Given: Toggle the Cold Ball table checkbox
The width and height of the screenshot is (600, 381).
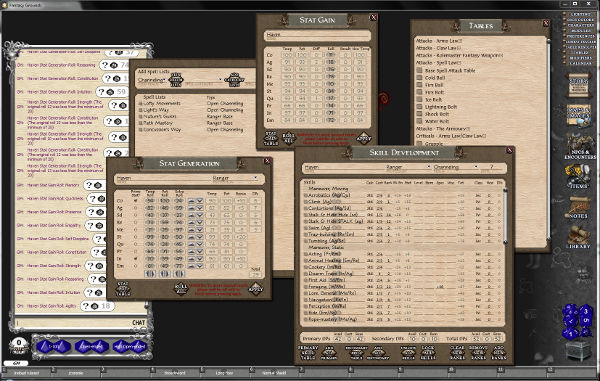Looking at the screenshot, I should click(x=419, y=78).
